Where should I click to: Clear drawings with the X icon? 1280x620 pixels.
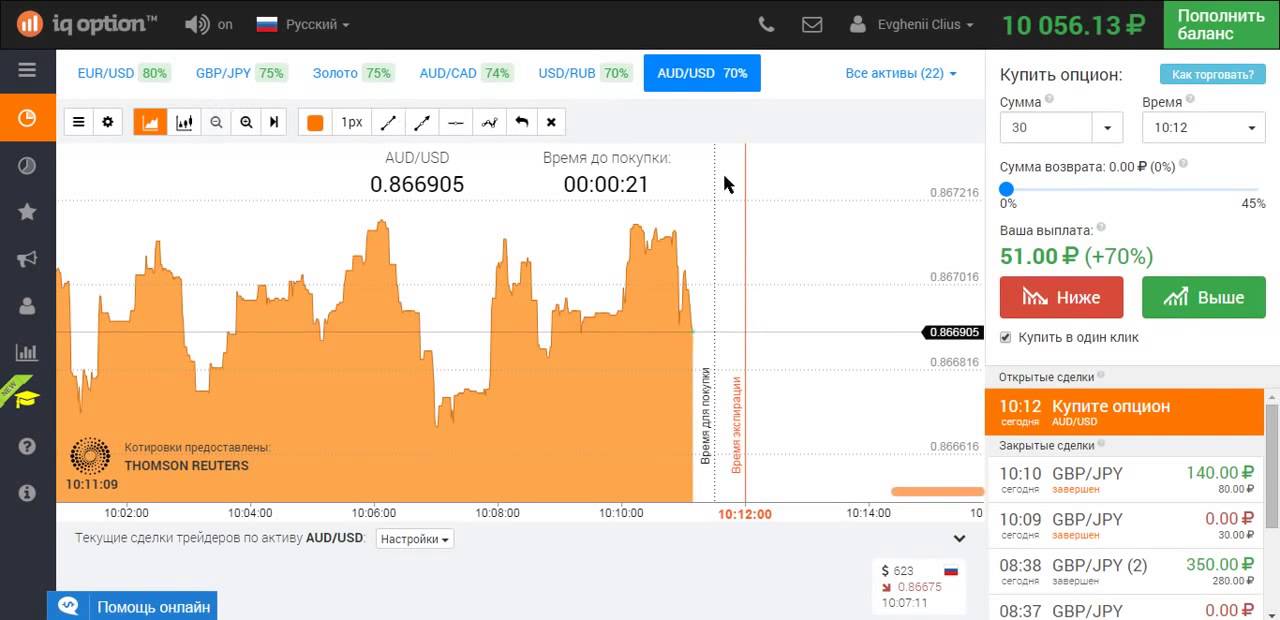tap(551, 122)
